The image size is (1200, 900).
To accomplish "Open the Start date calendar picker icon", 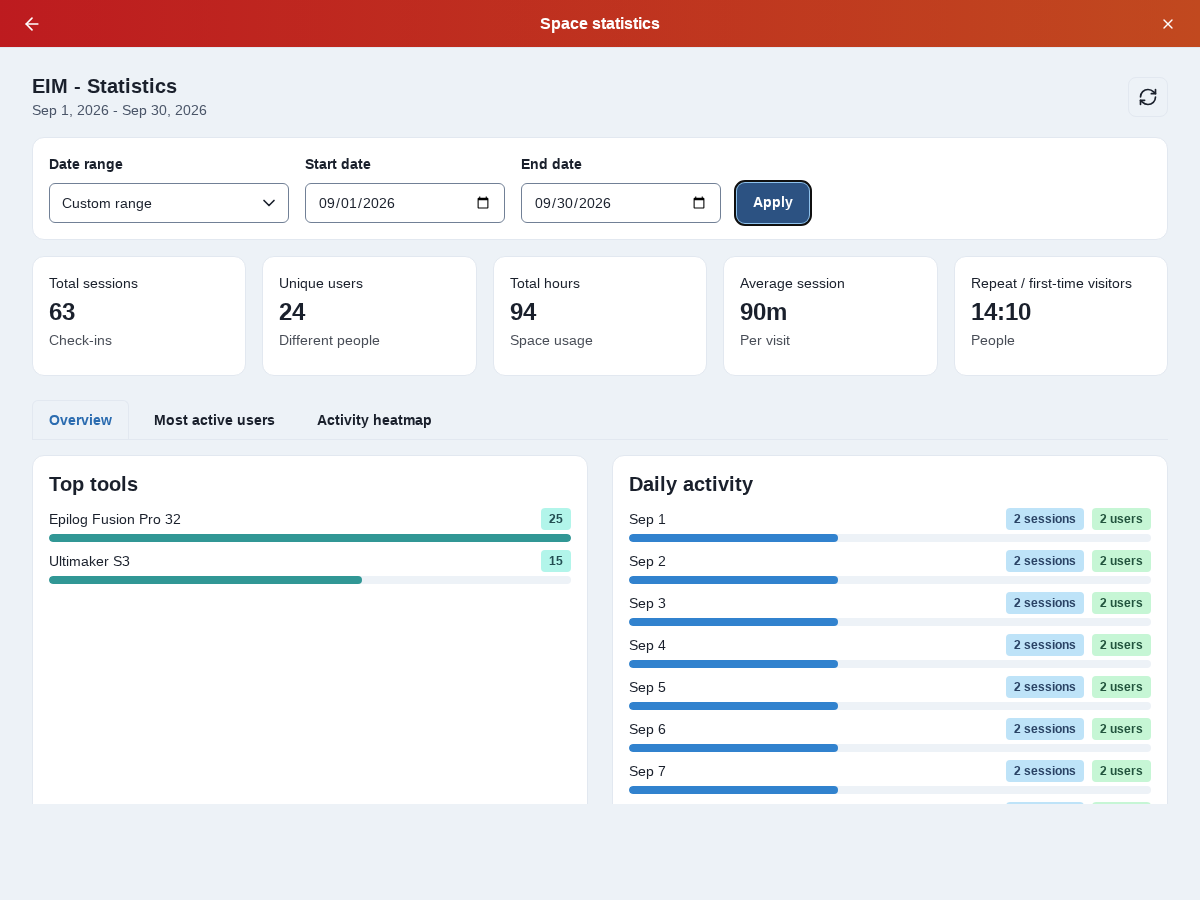I will click(x=483, y=203).
